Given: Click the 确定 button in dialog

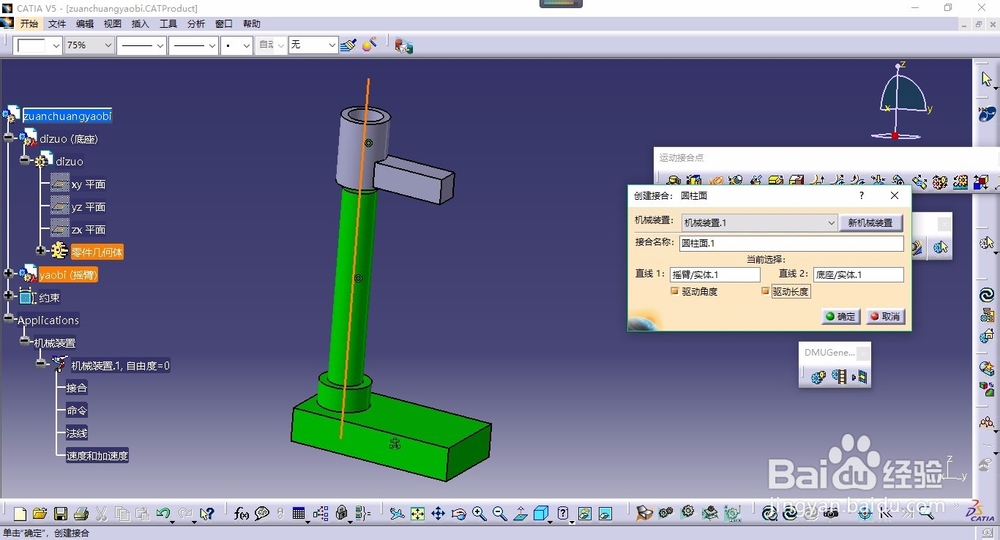Looking at the screenshot, I should (x=841, y=316).
